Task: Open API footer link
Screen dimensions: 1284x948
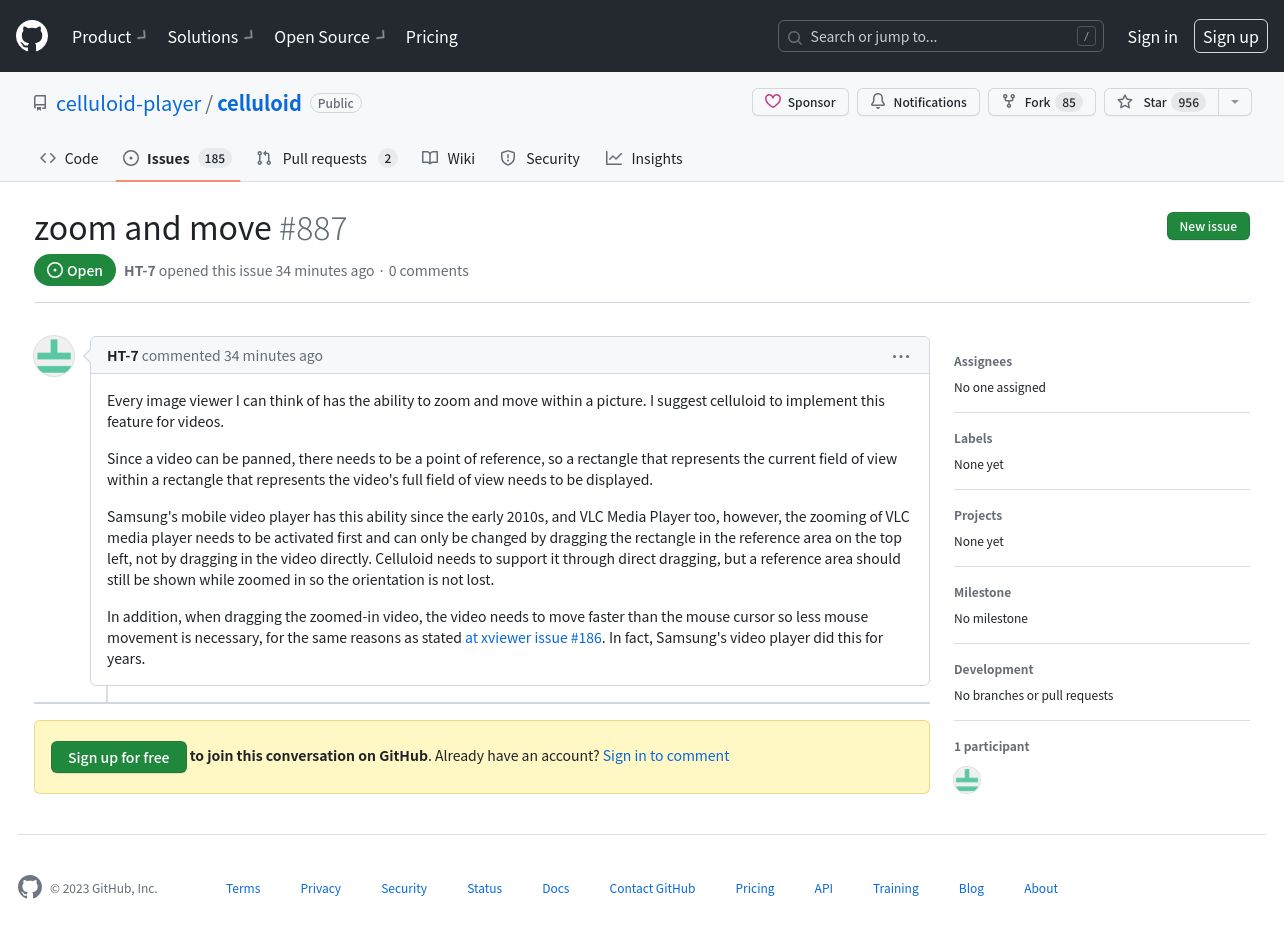Action: pyautogui.click(x=823, y=888)
